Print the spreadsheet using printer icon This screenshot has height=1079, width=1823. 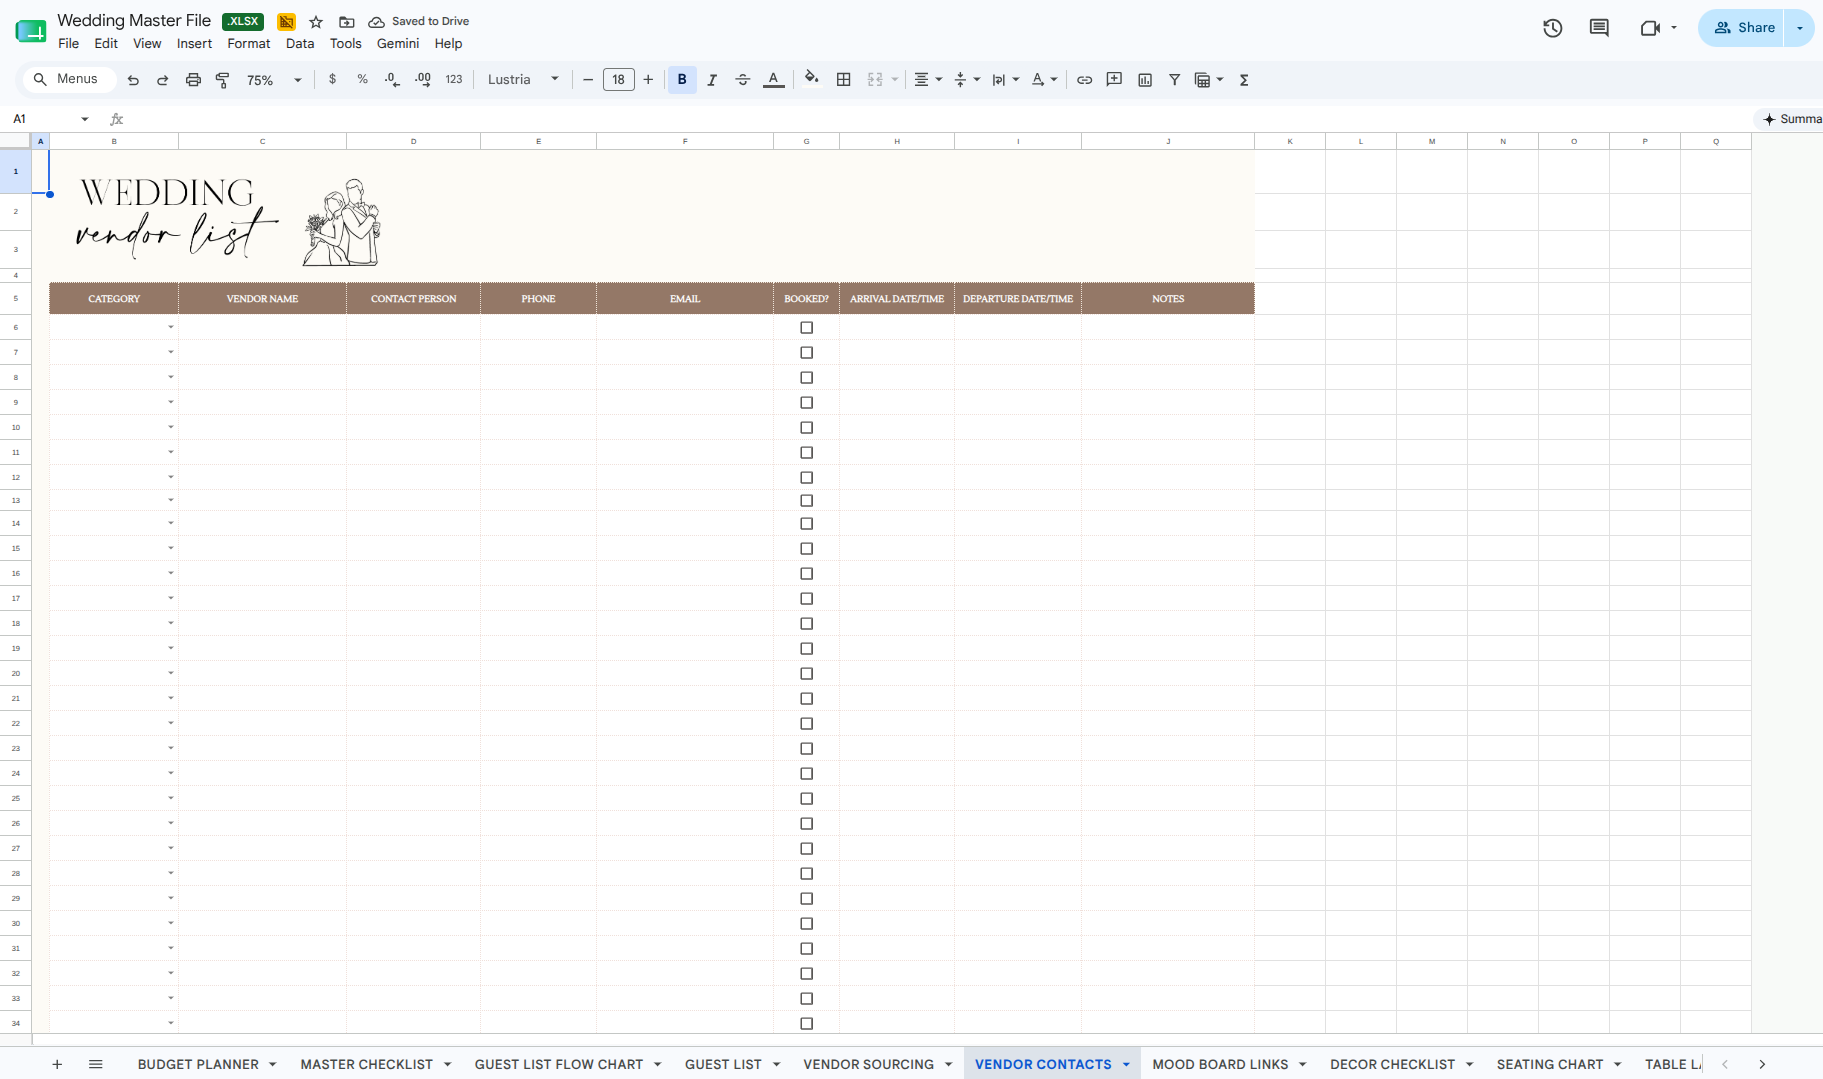(193, 80)
